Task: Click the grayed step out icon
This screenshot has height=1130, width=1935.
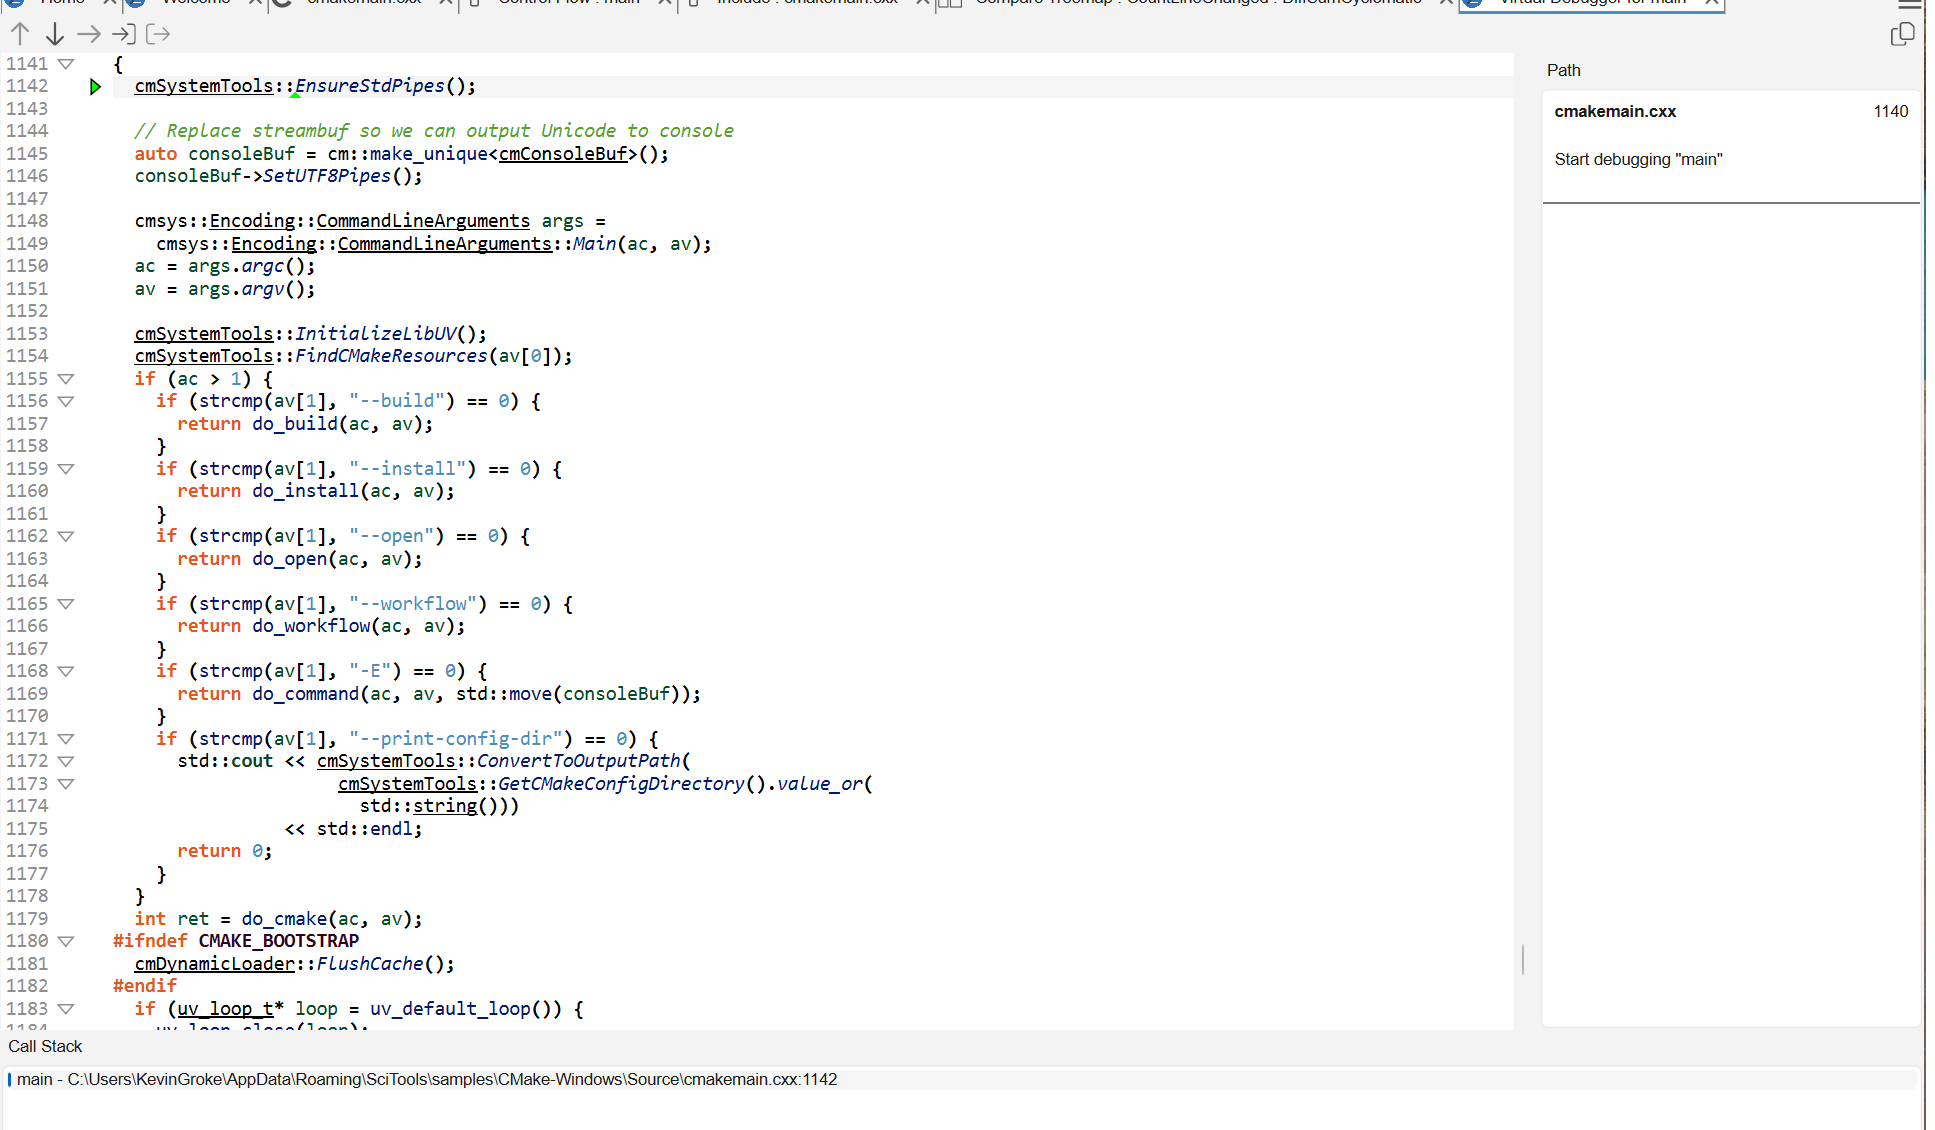Action: tap(158, 34)
